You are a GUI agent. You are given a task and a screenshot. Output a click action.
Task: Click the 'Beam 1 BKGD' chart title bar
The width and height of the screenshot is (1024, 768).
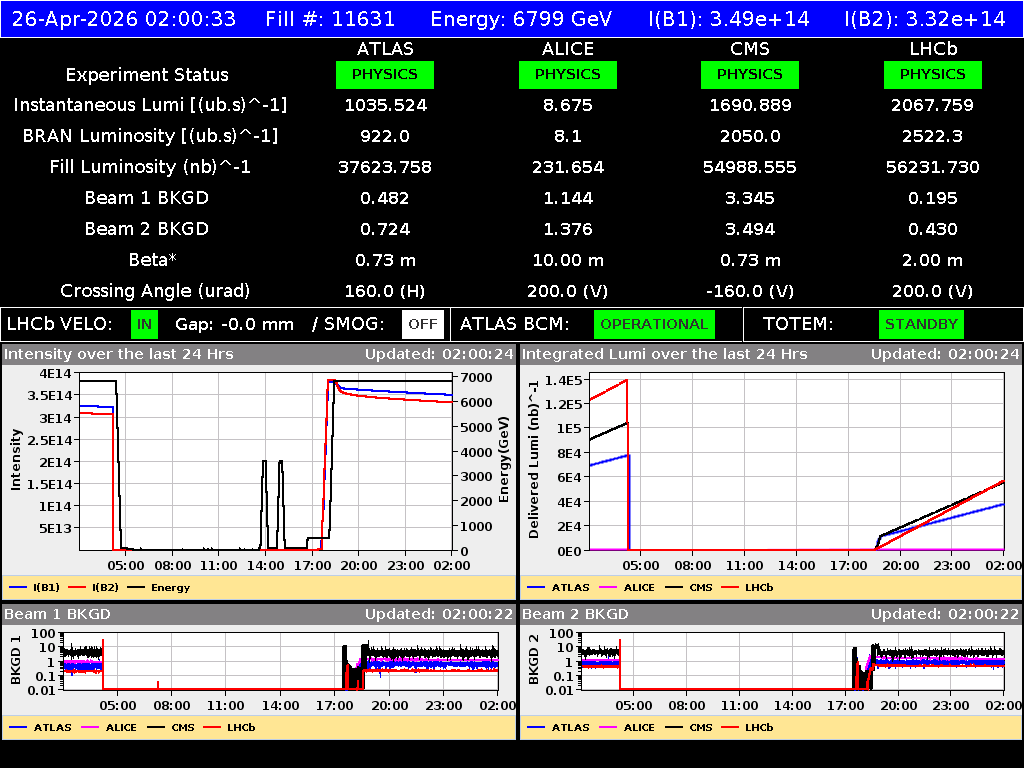coord(259,614)
